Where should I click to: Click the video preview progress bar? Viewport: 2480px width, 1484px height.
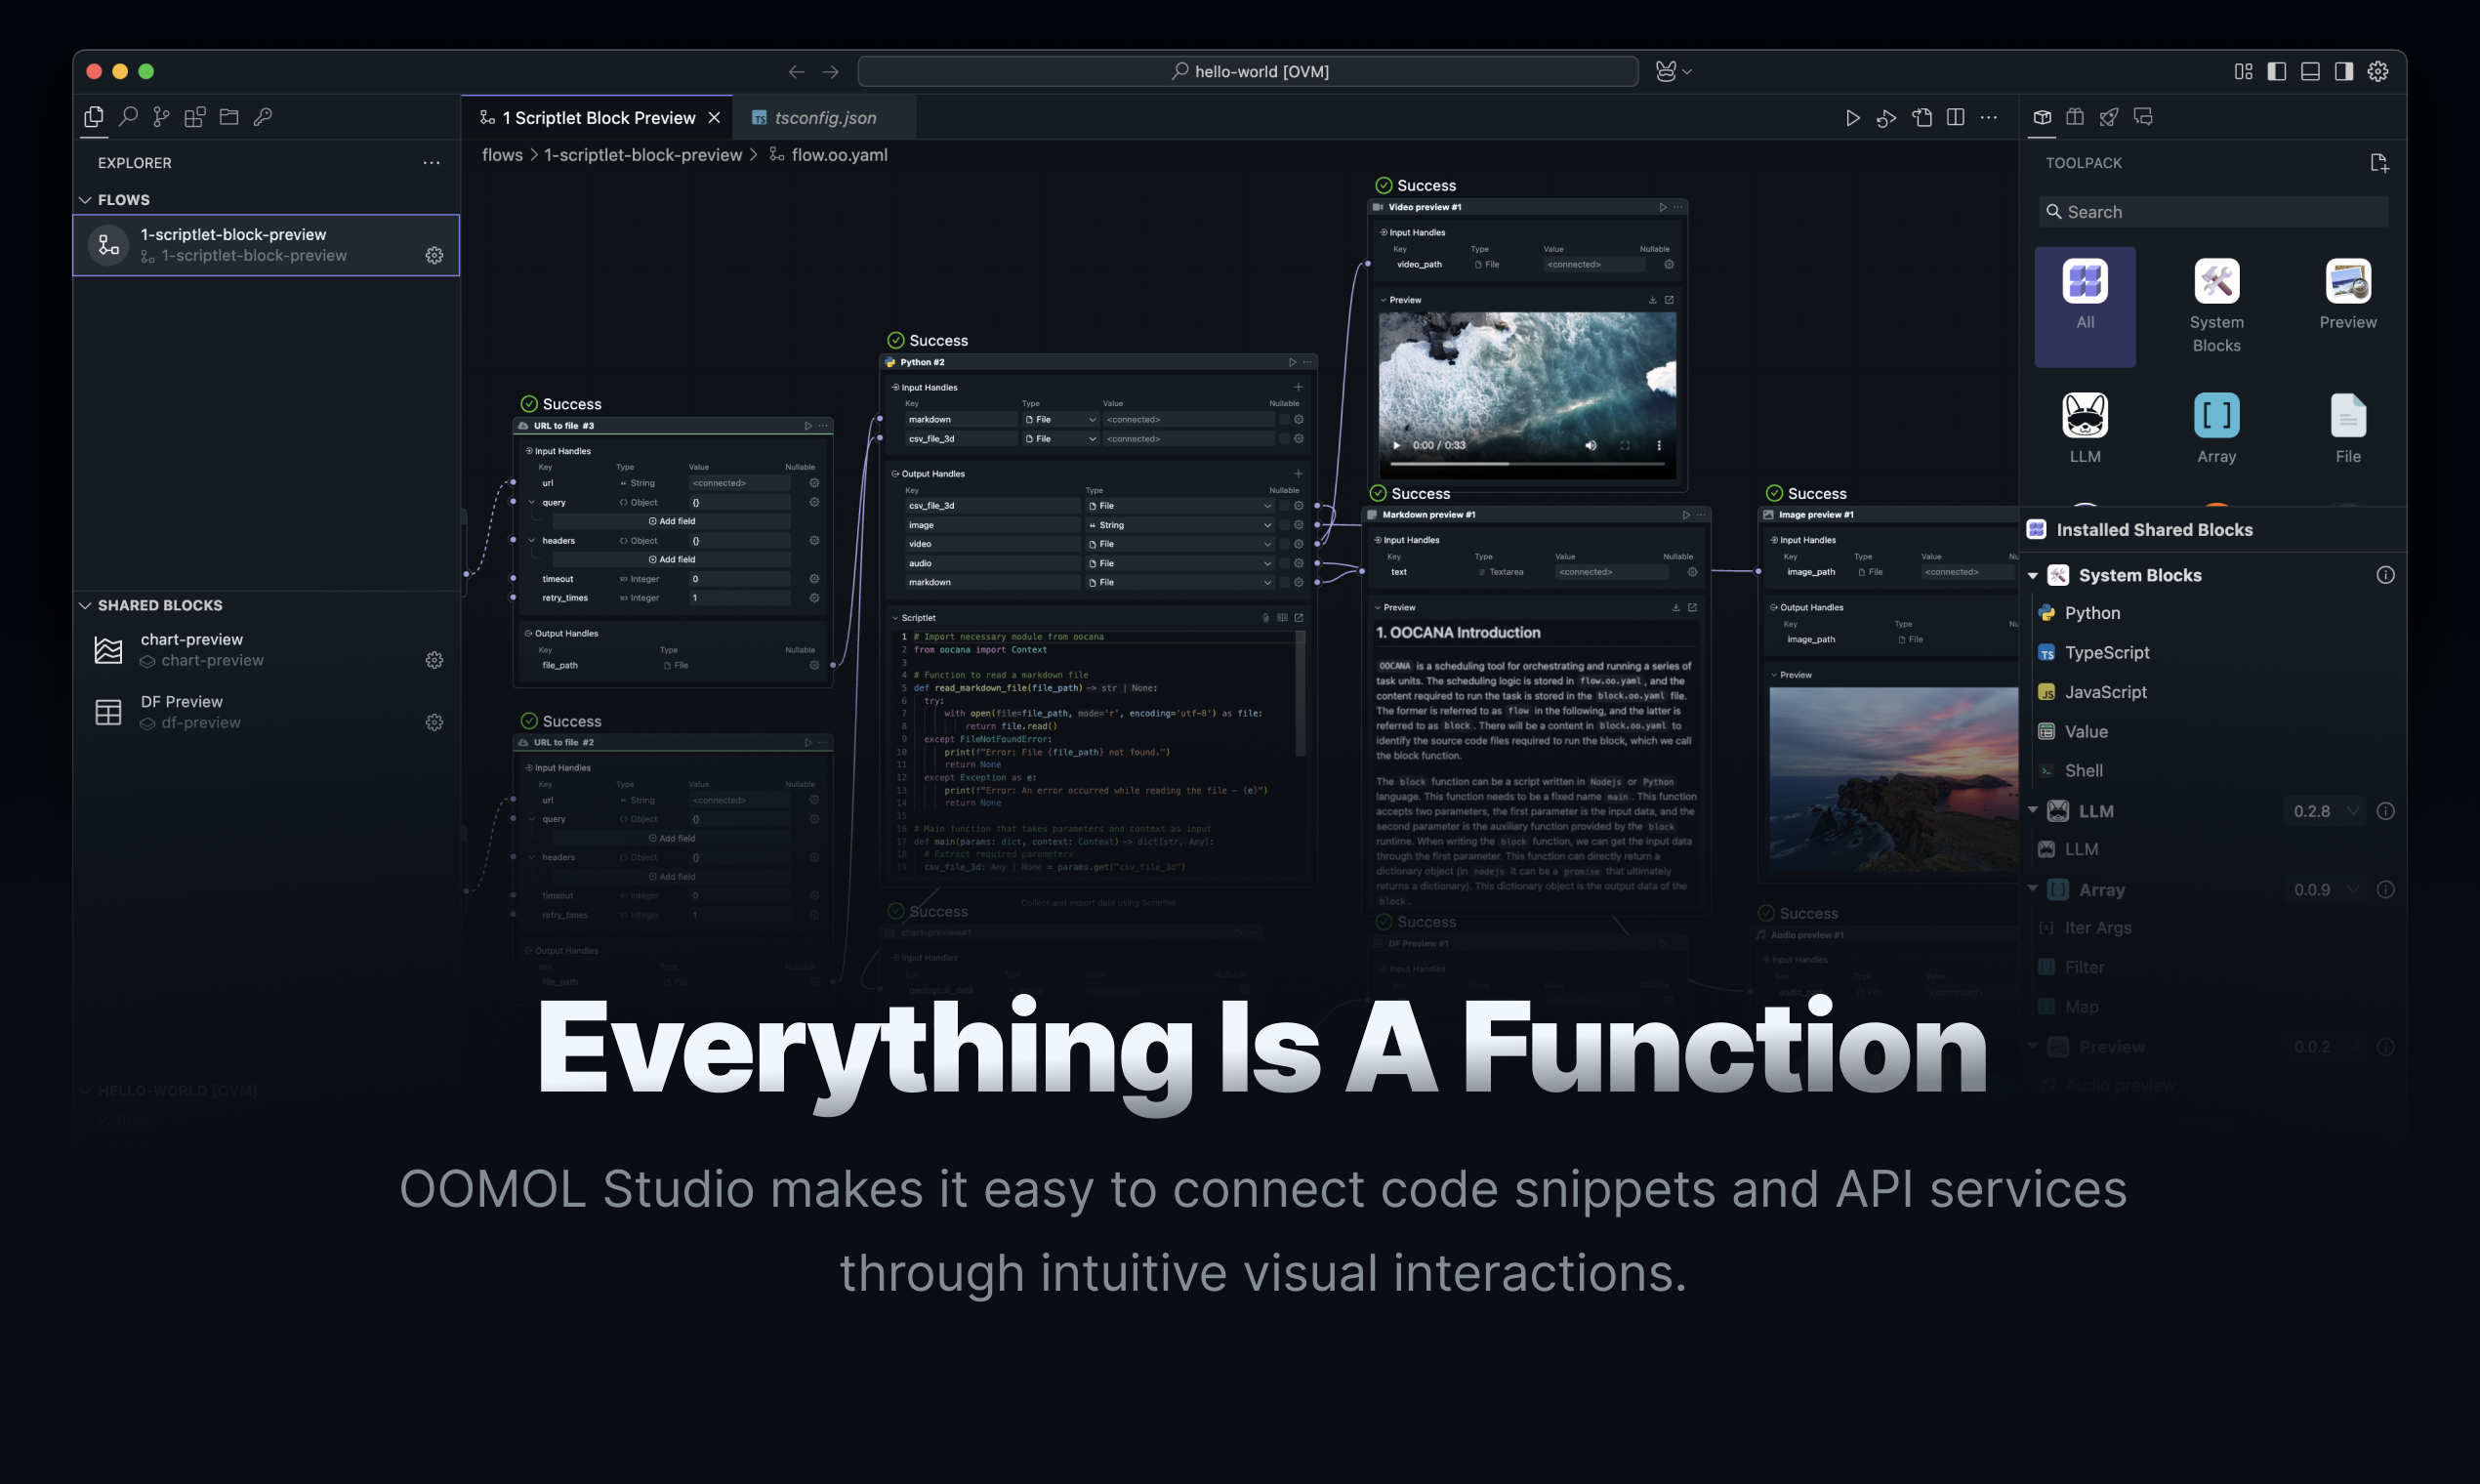pyautogui.click(x=1526, y=464)
